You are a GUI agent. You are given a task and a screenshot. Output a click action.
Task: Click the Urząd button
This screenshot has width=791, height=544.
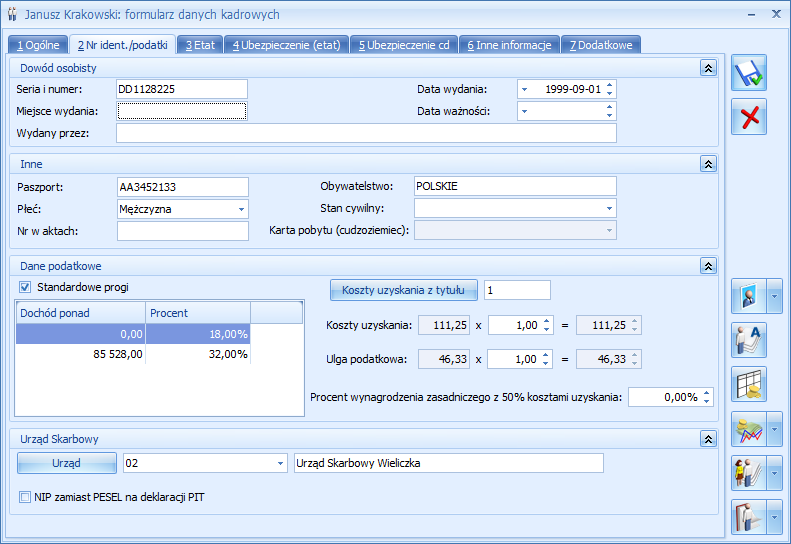(x=67, y=463)
